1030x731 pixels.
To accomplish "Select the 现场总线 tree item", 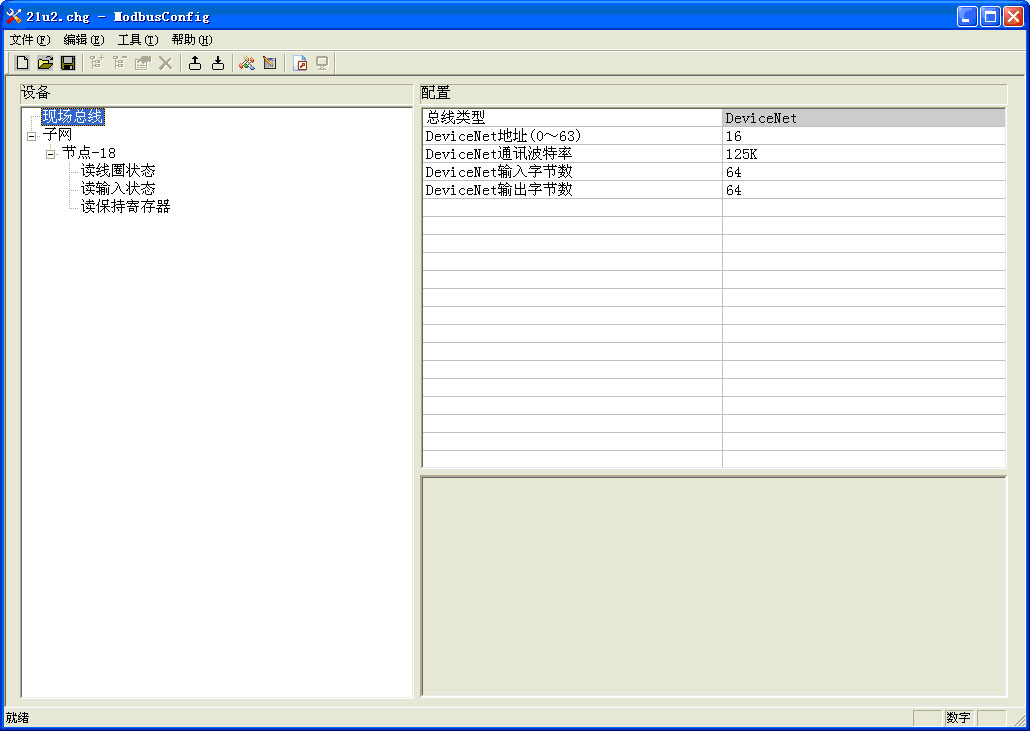I will (72, 117).
